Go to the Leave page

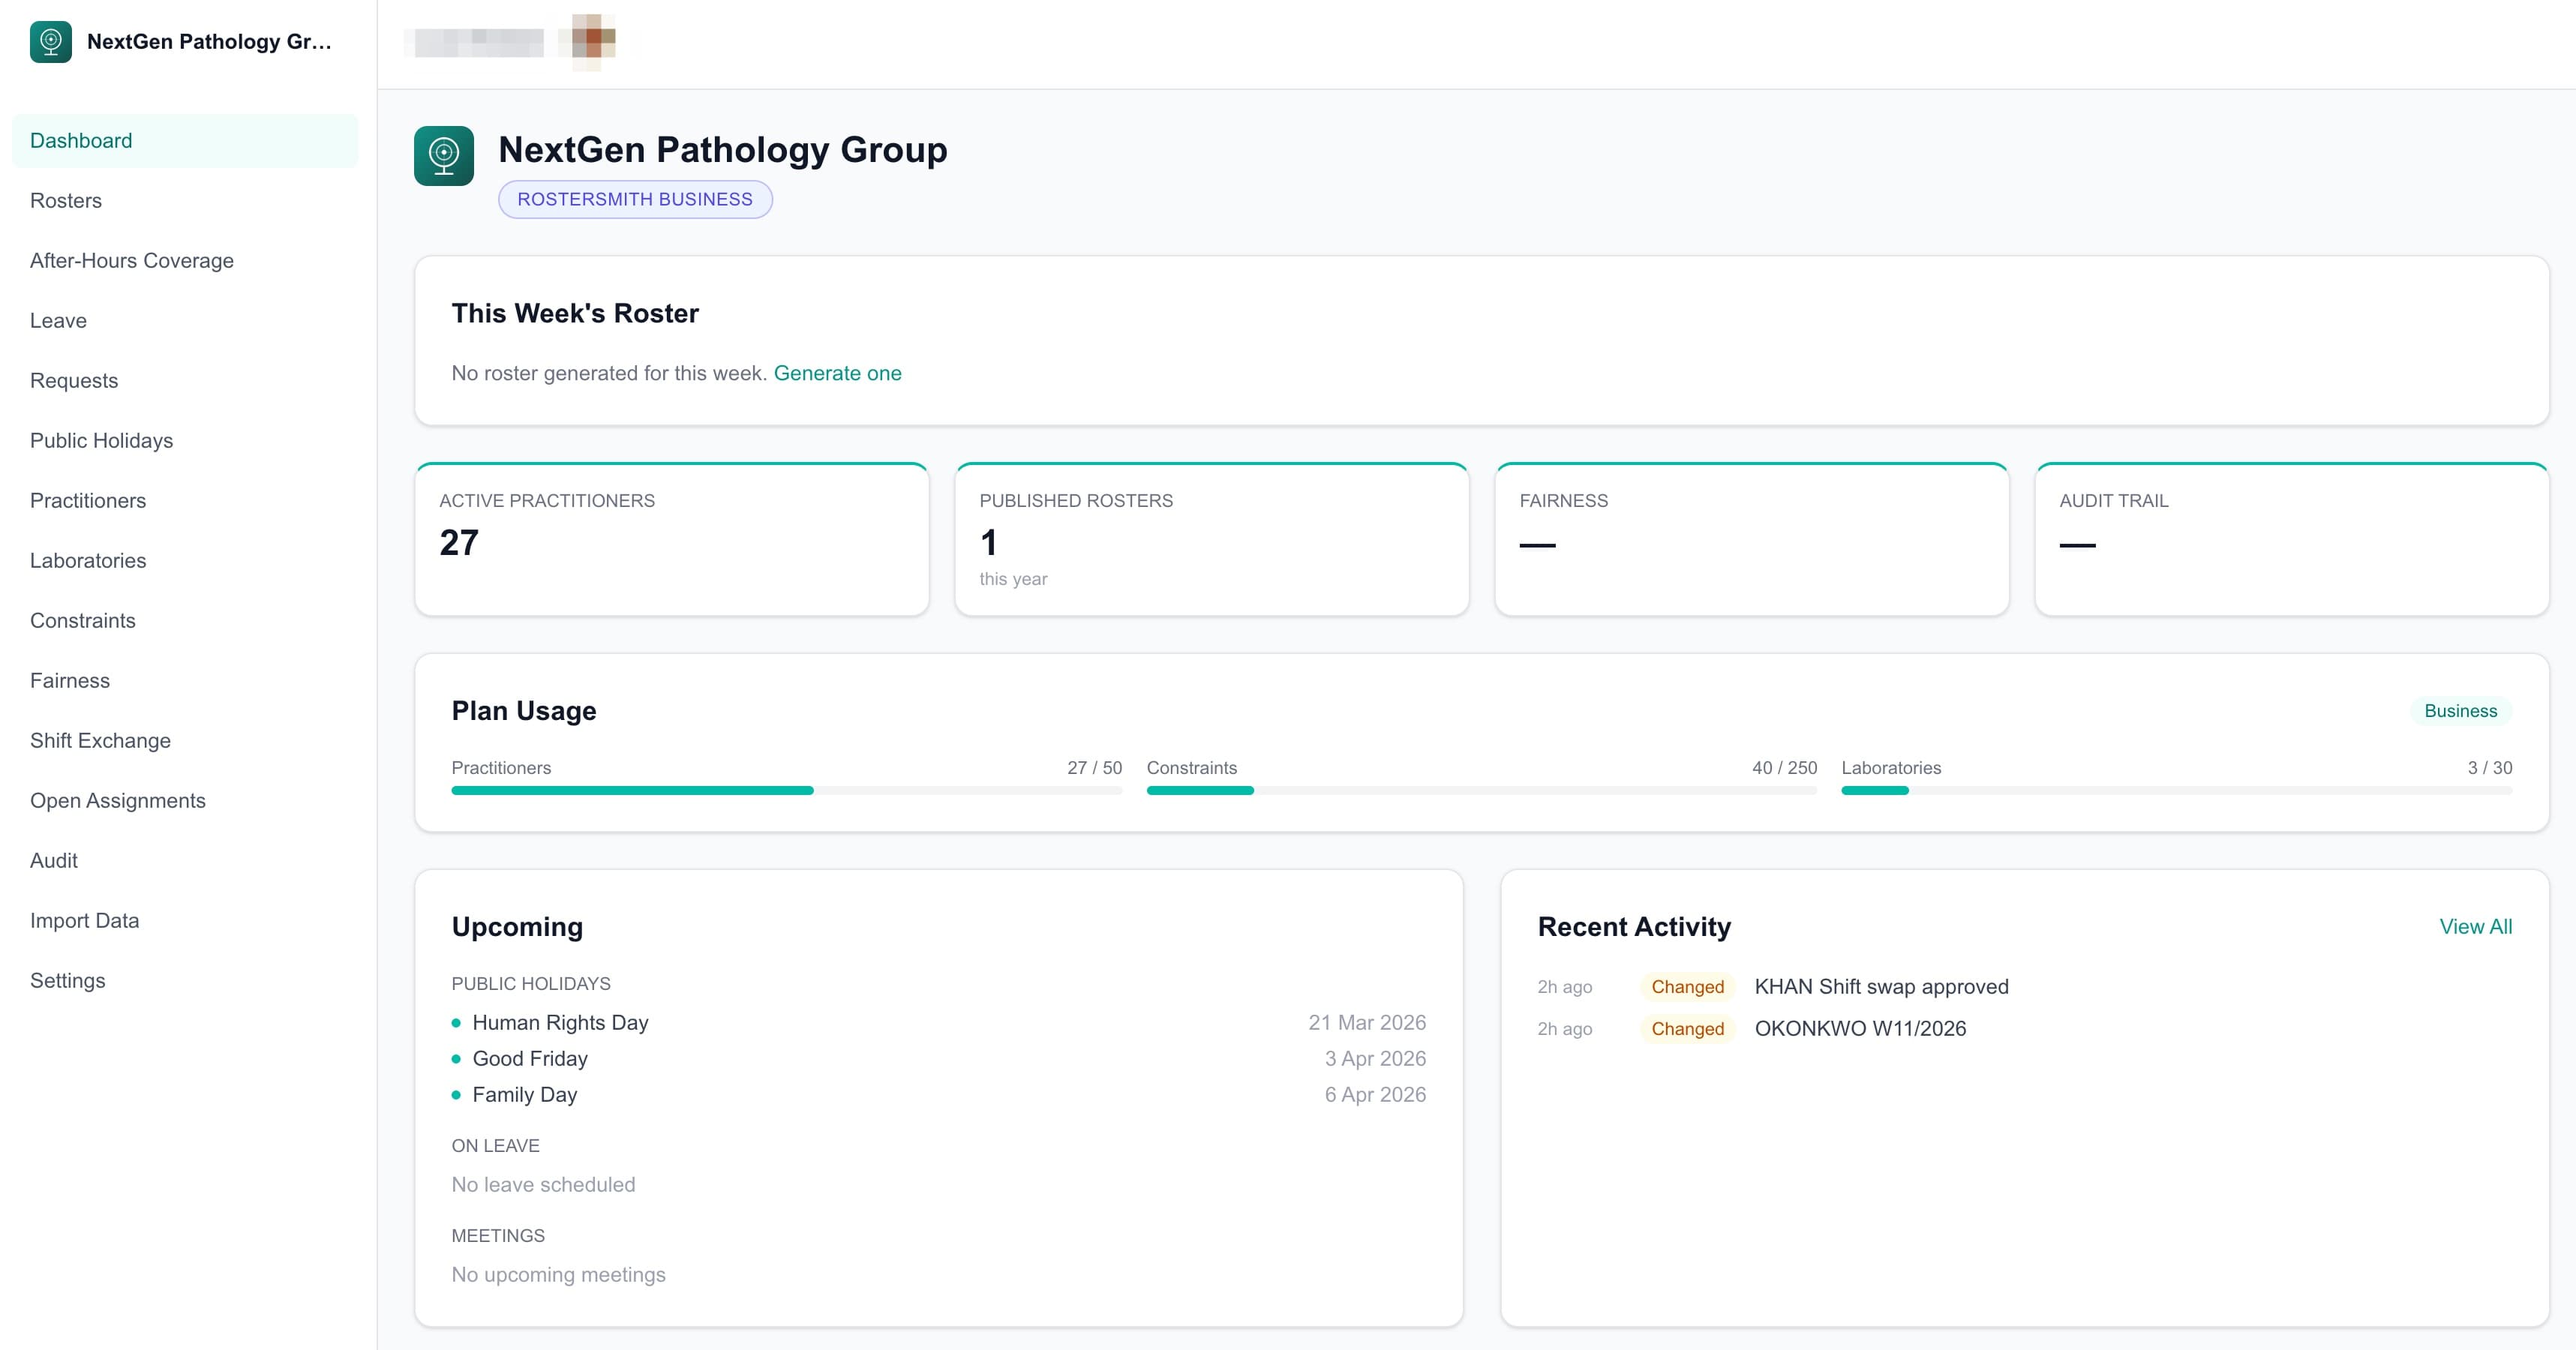click(58, 320)
